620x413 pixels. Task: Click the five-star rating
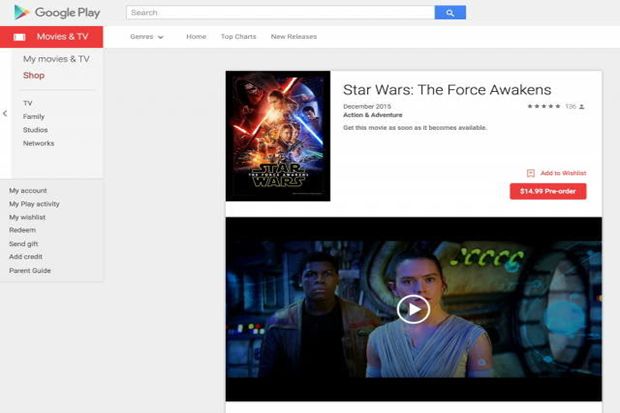(544, 106)
